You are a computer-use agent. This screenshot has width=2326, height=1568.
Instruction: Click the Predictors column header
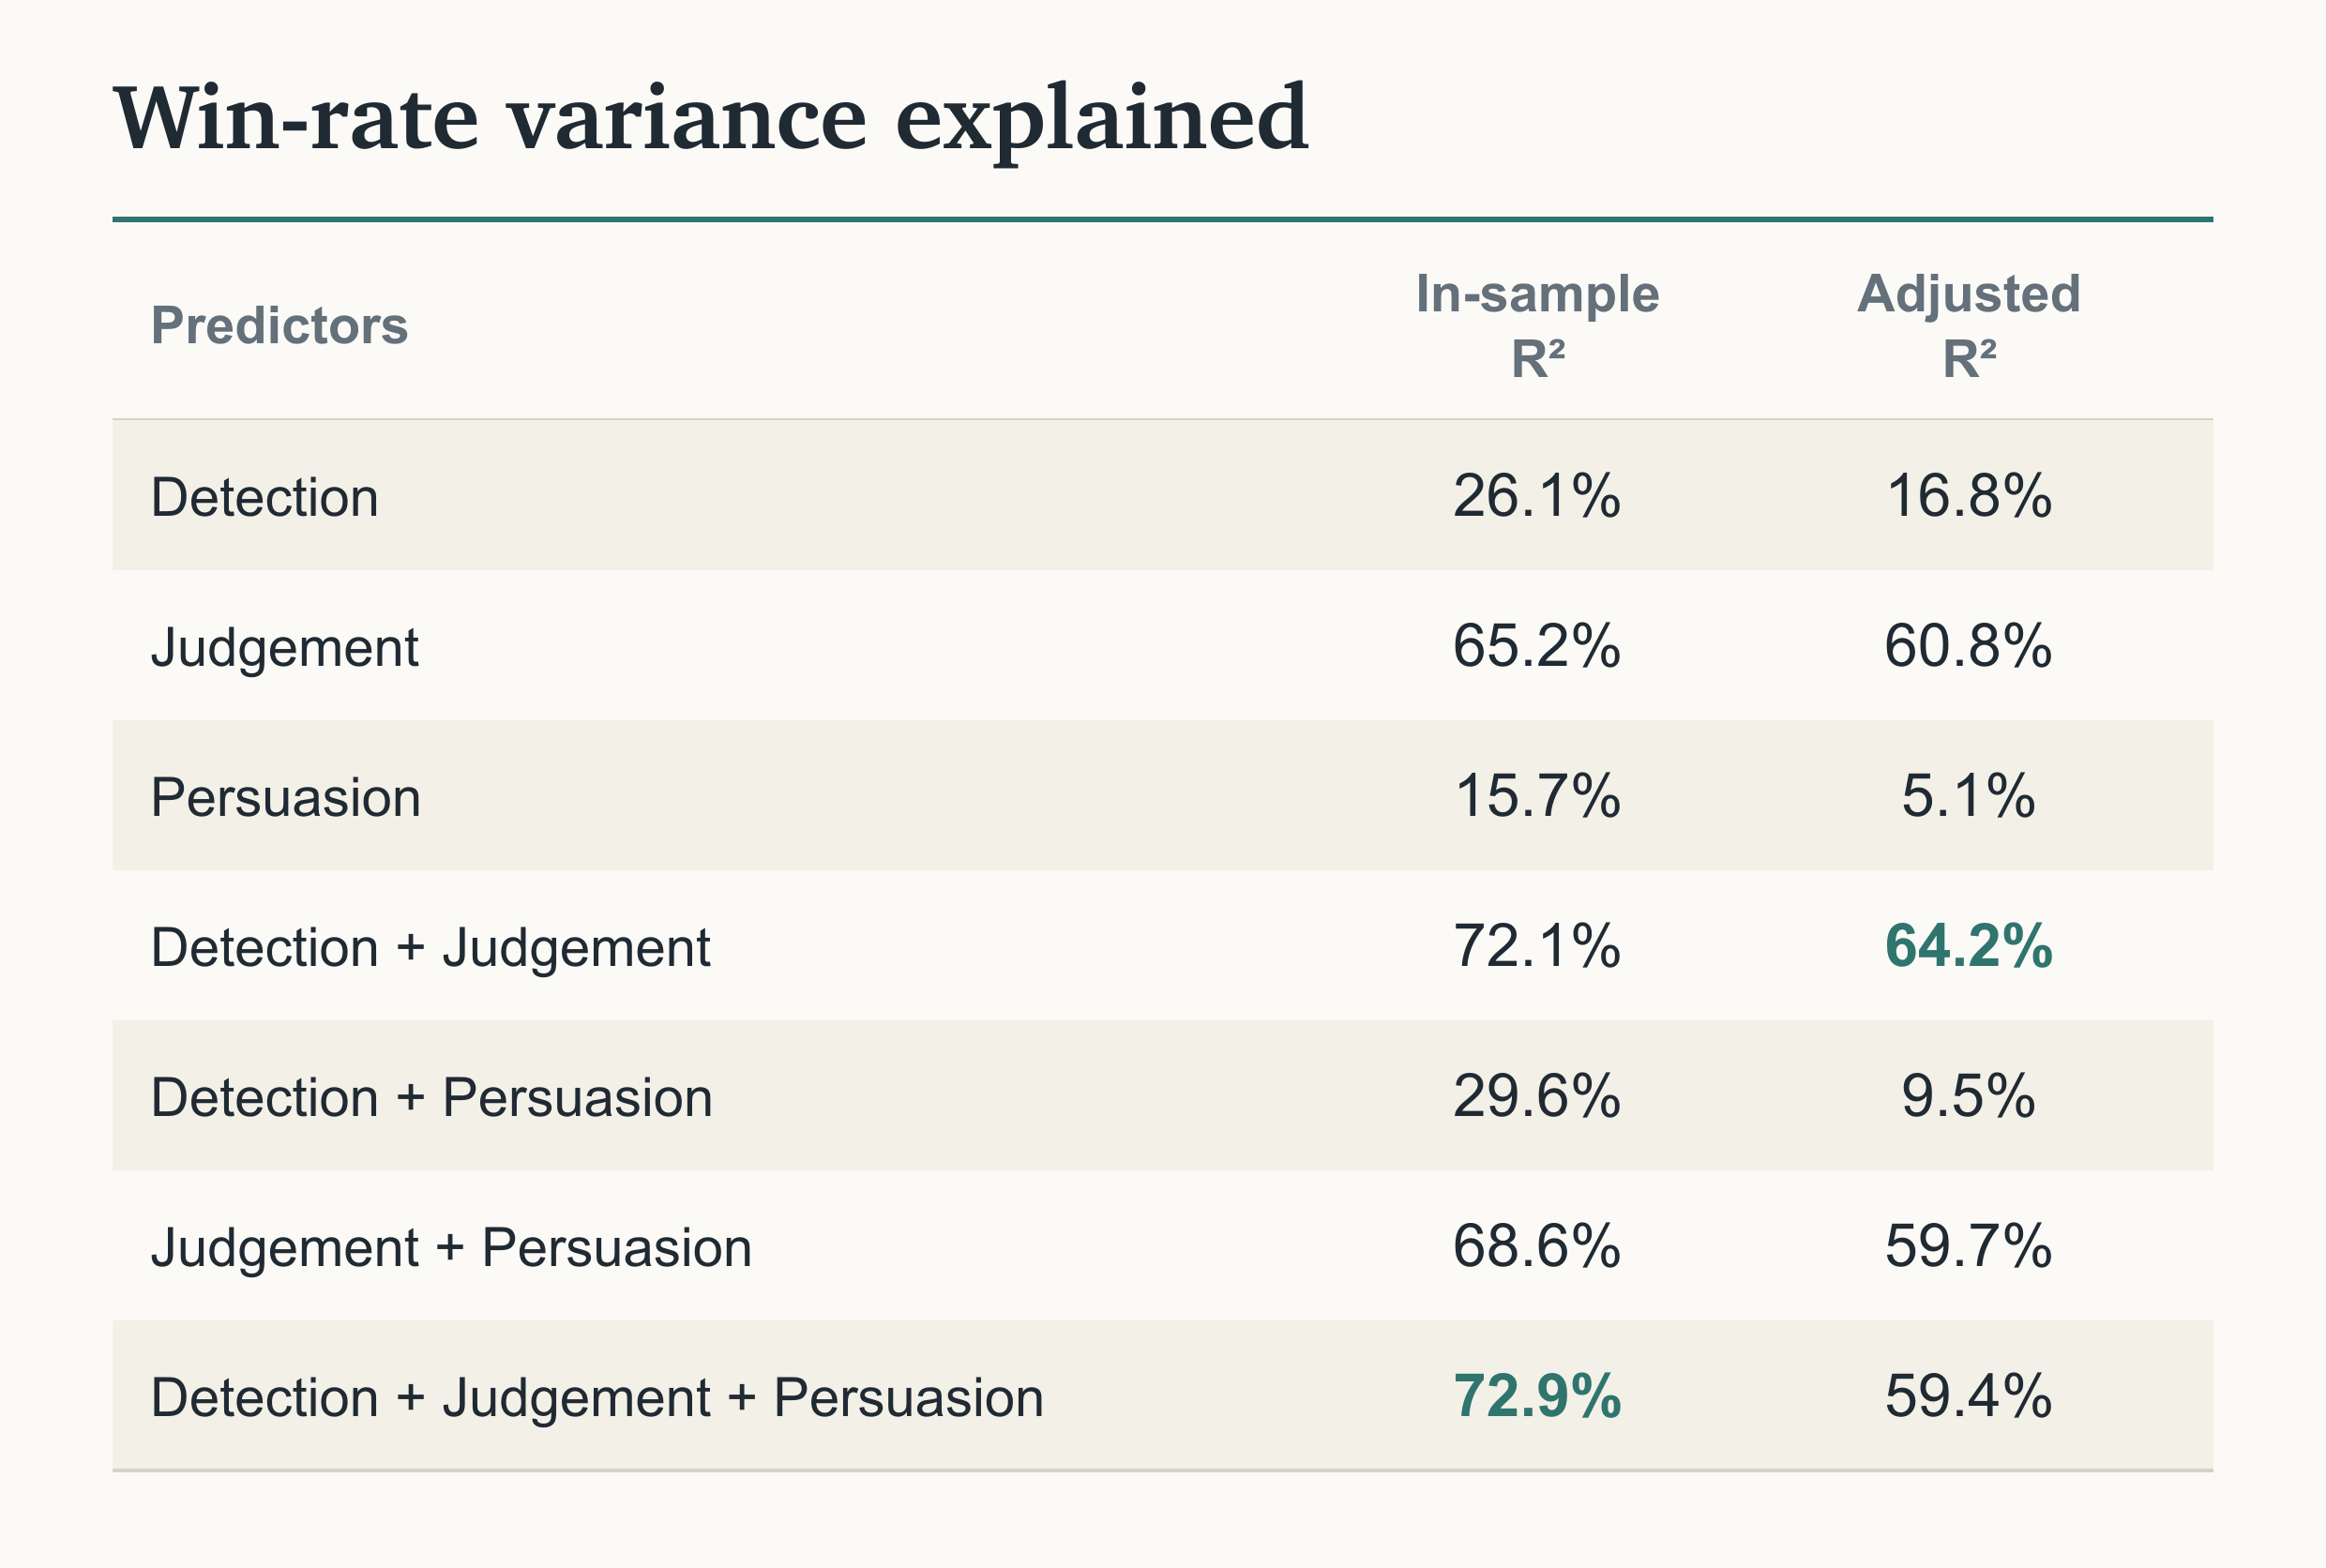[279, 326]
